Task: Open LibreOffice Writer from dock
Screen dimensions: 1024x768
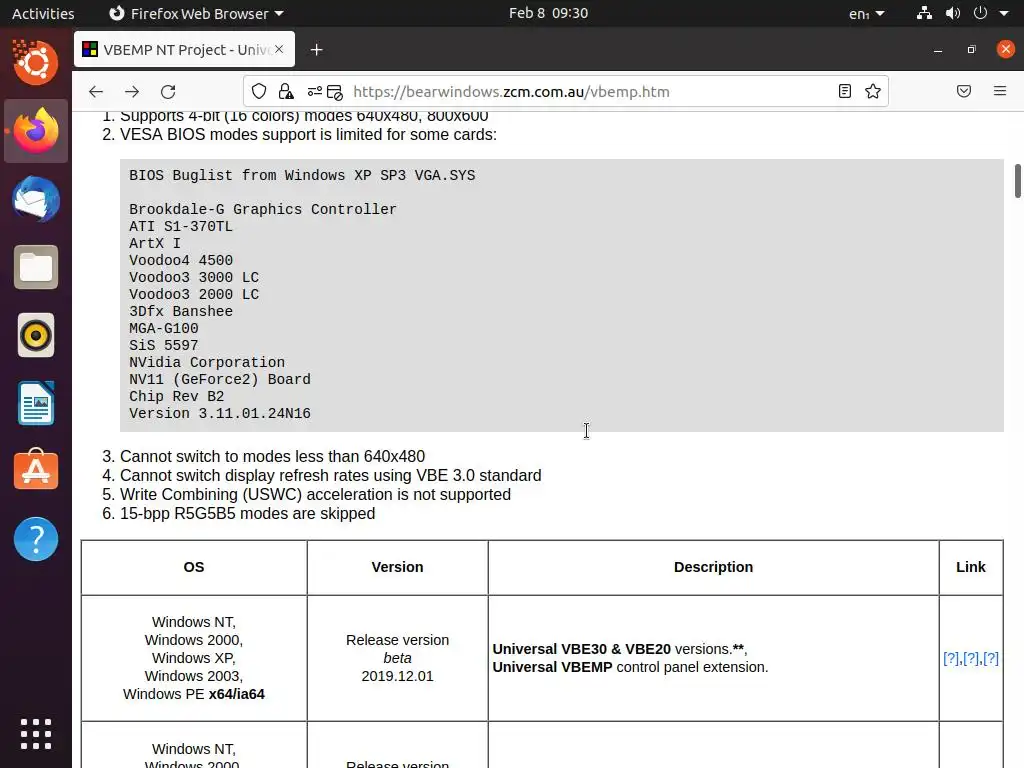Action: tap(36, 404)
